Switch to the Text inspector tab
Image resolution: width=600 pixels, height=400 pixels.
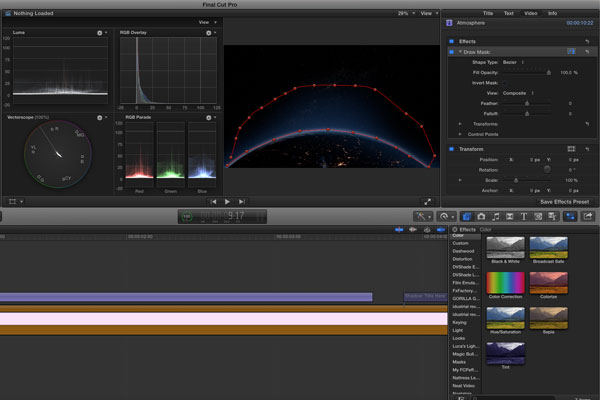tap(508, 14)
